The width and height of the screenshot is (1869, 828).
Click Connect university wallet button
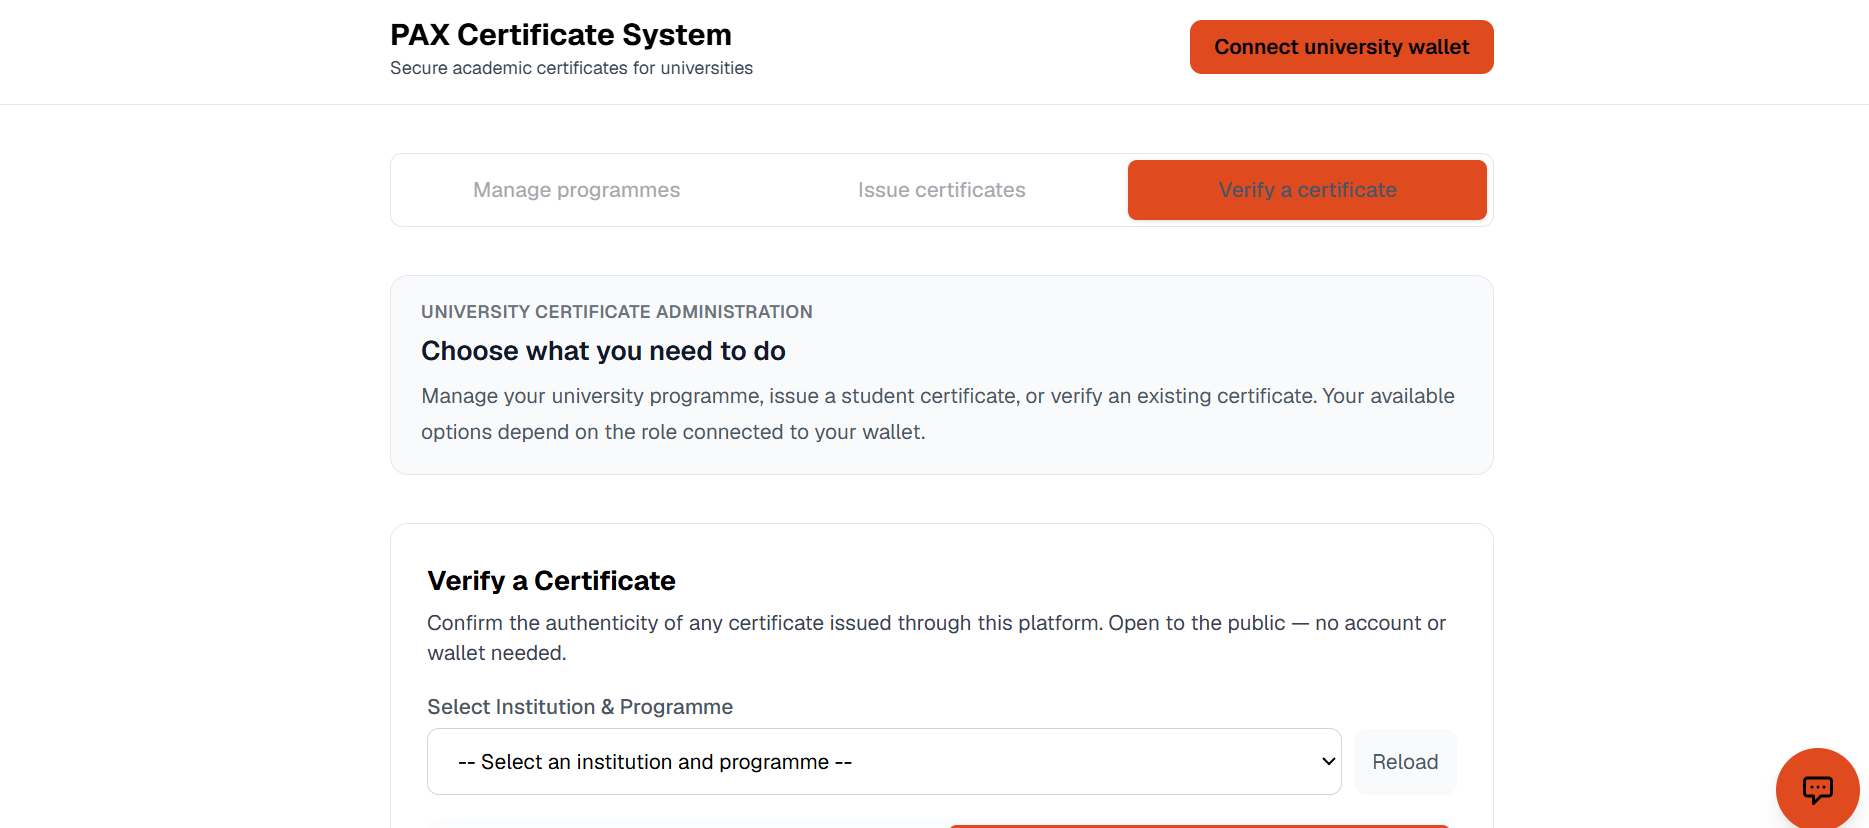1342,47
